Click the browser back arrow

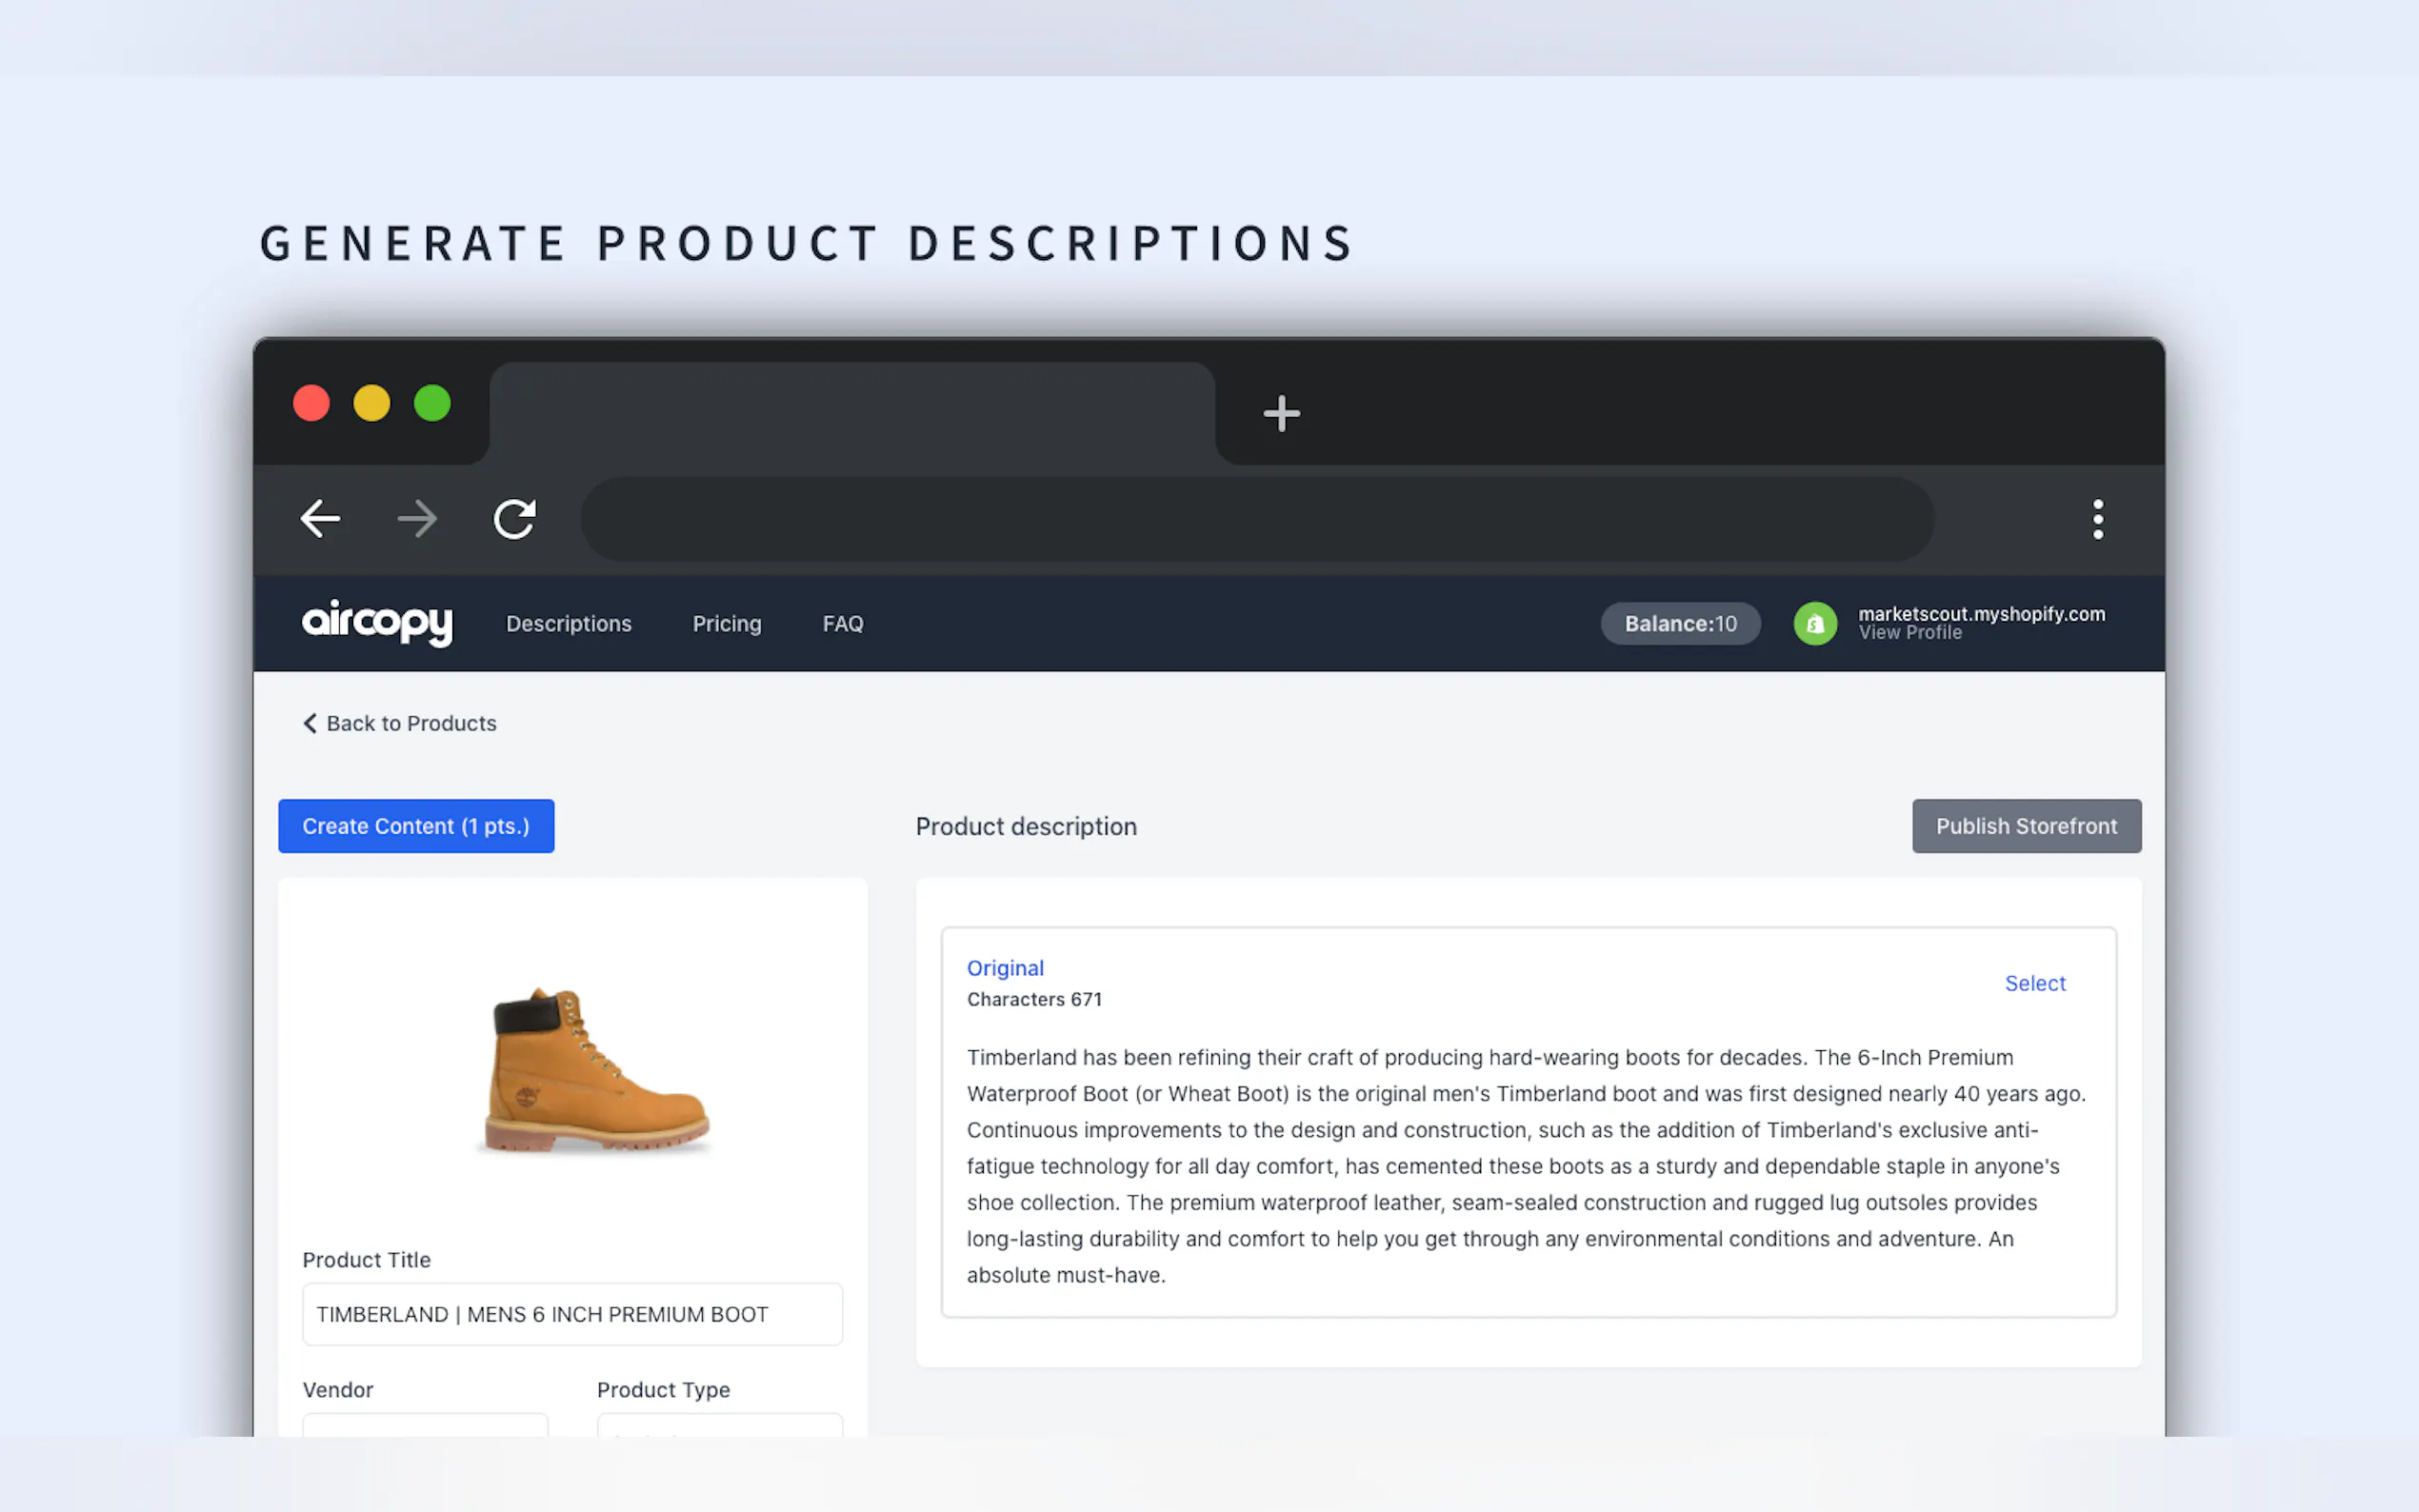point(320,518)
